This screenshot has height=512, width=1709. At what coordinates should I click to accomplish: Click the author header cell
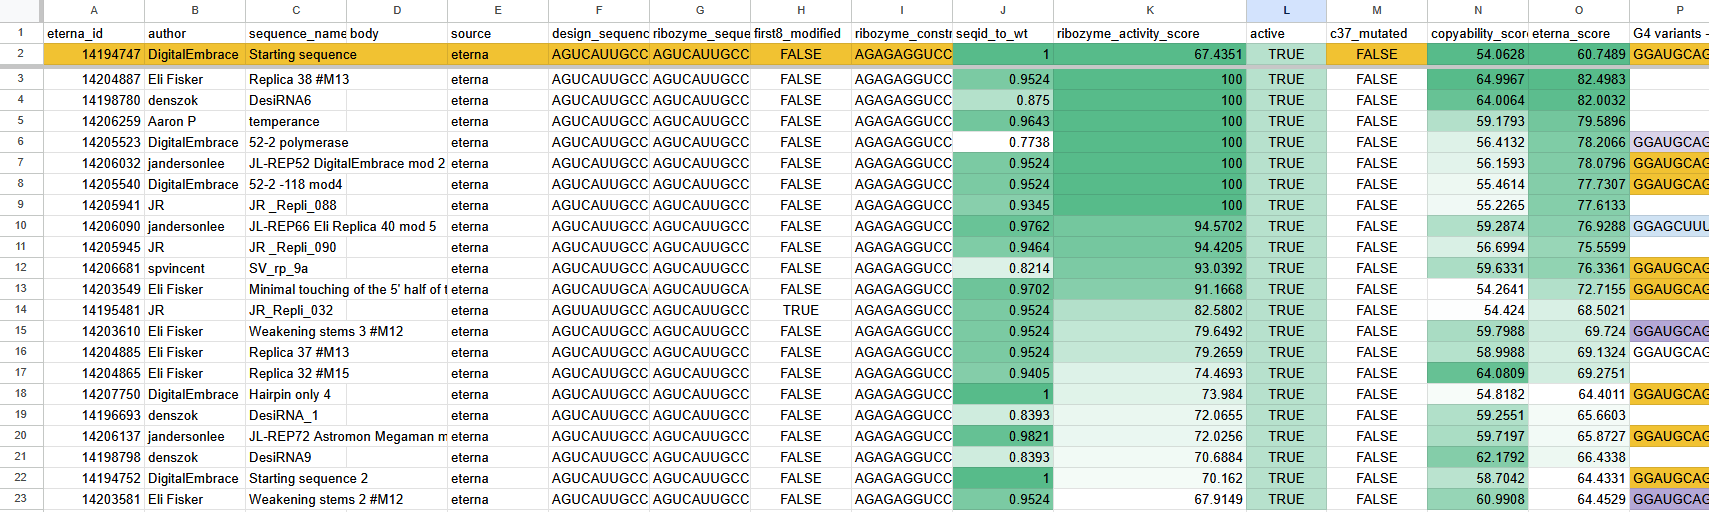click(x=195, y=33)
